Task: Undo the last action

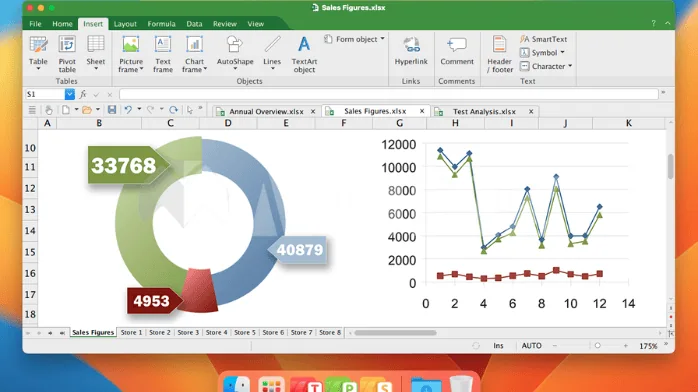Action: pyautogui.click(x=128, y=109)
